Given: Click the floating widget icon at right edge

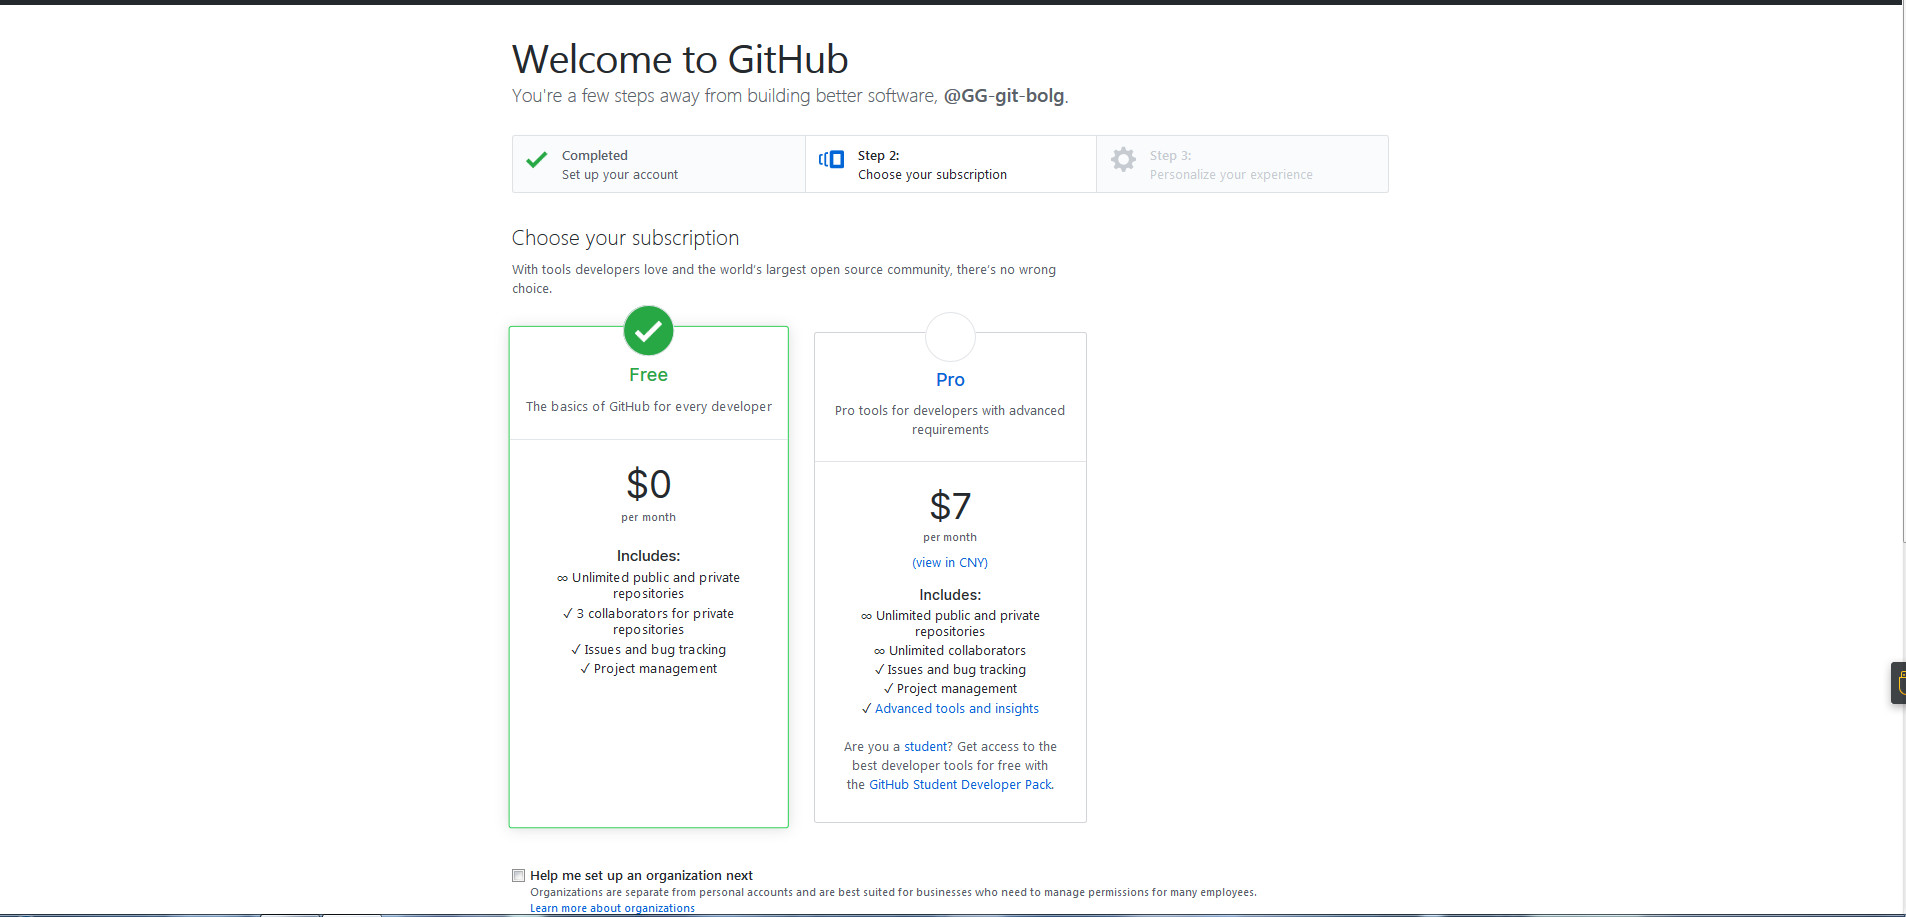Looking at the screenshot, I should pyautogui.click(x=1898, y=683).
